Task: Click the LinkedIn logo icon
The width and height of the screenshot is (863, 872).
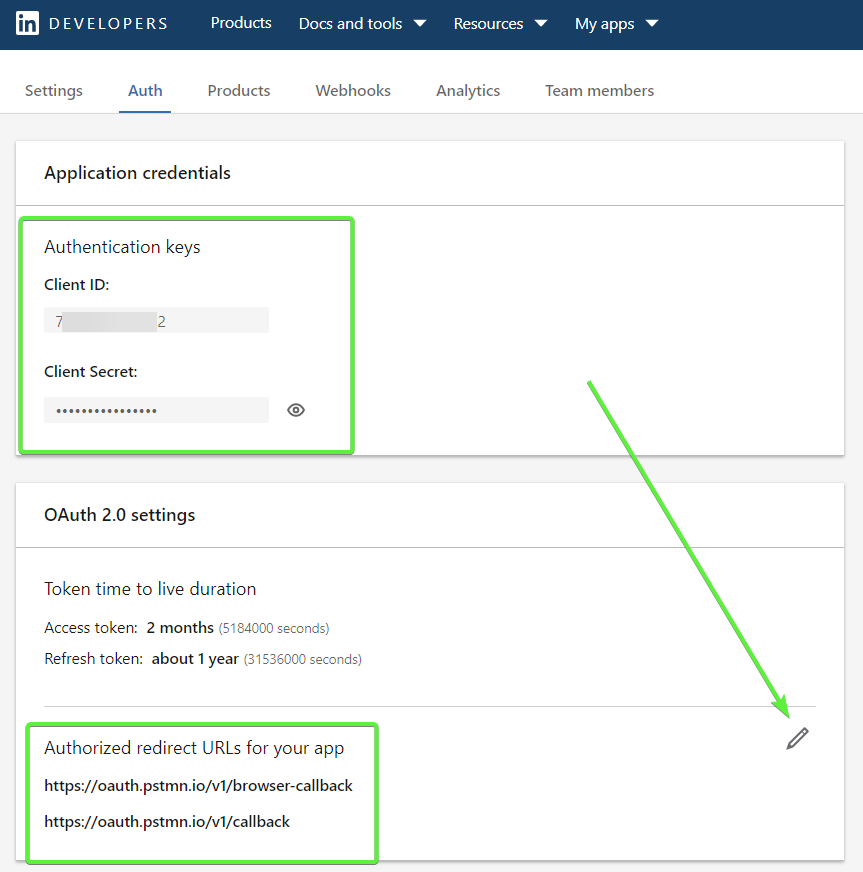Action: point(27,23)
